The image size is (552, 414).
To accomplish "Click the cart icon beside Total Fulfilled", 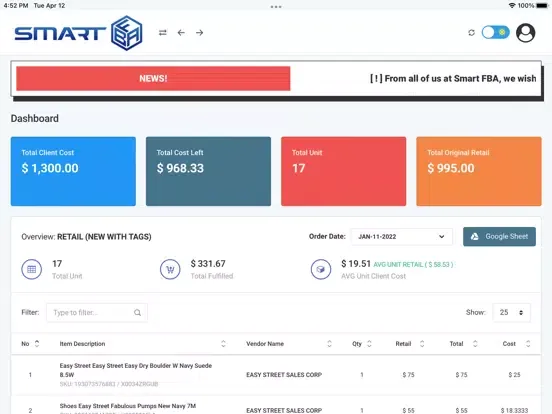I will 170,269.
